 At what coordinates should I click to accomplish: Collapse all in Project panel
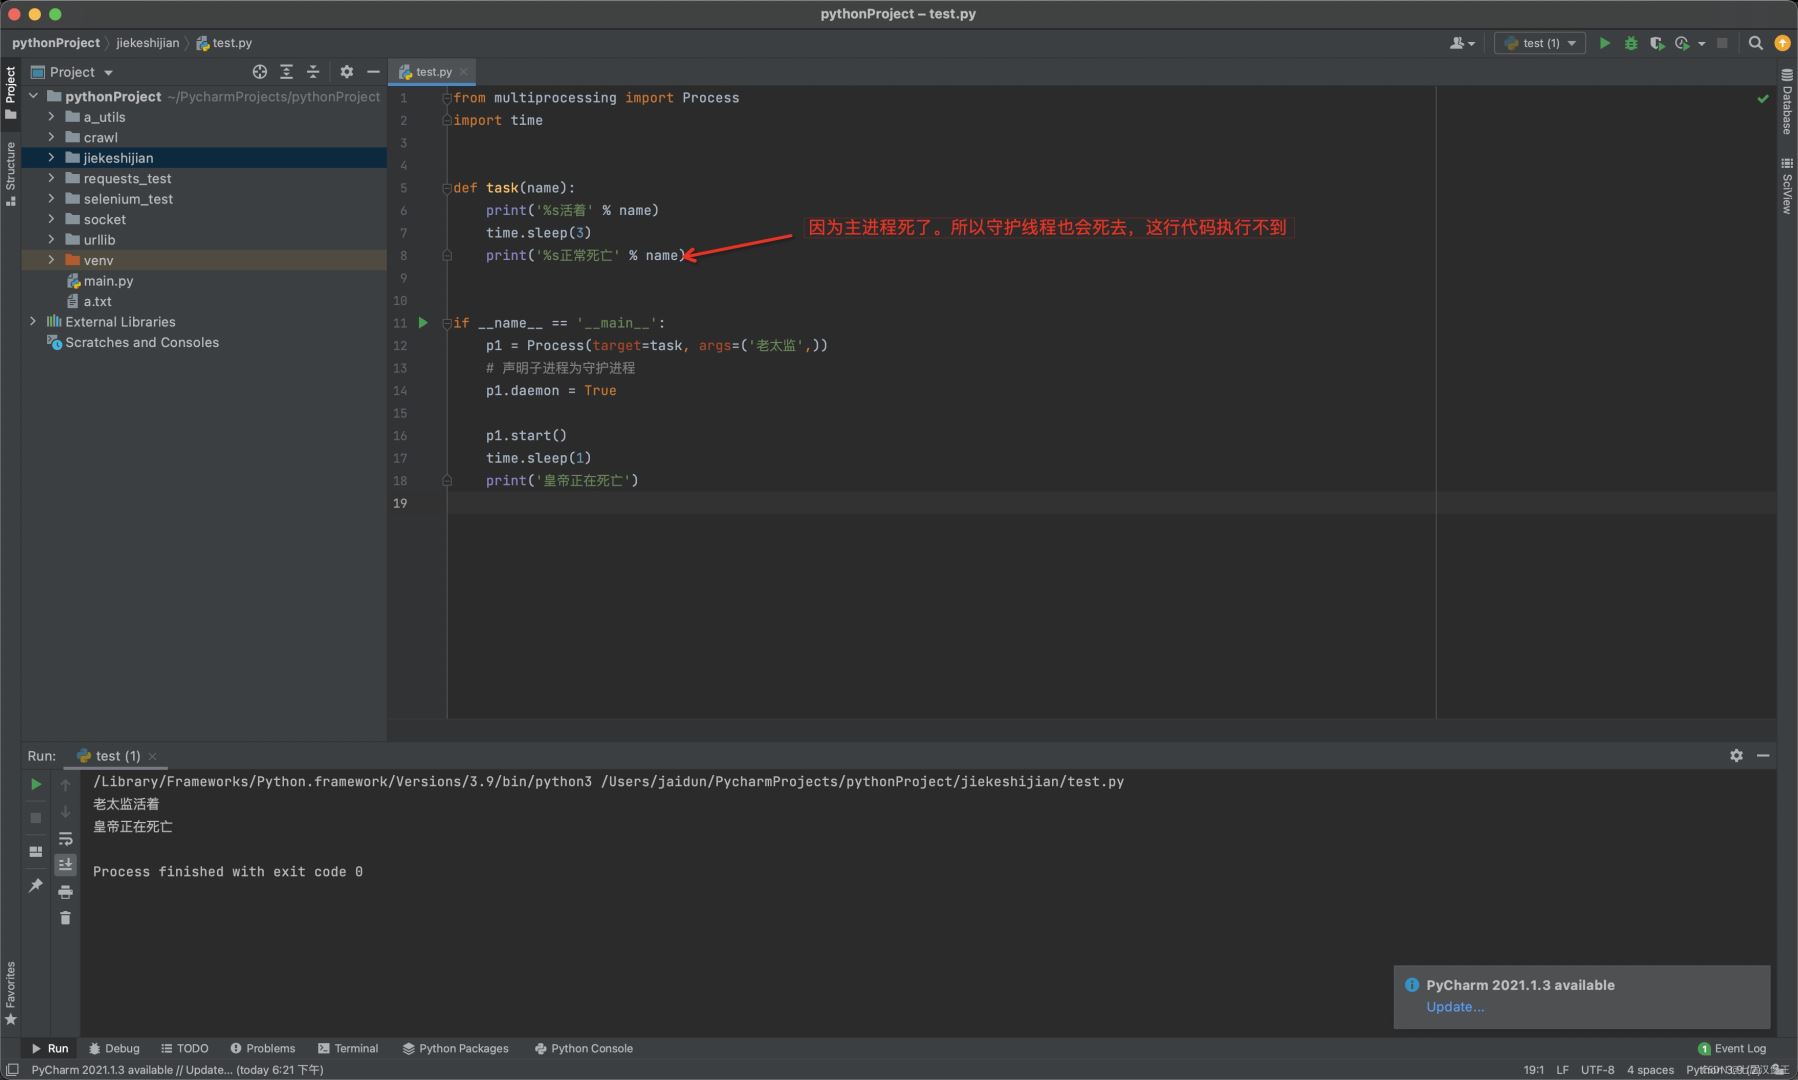point(313,72)
